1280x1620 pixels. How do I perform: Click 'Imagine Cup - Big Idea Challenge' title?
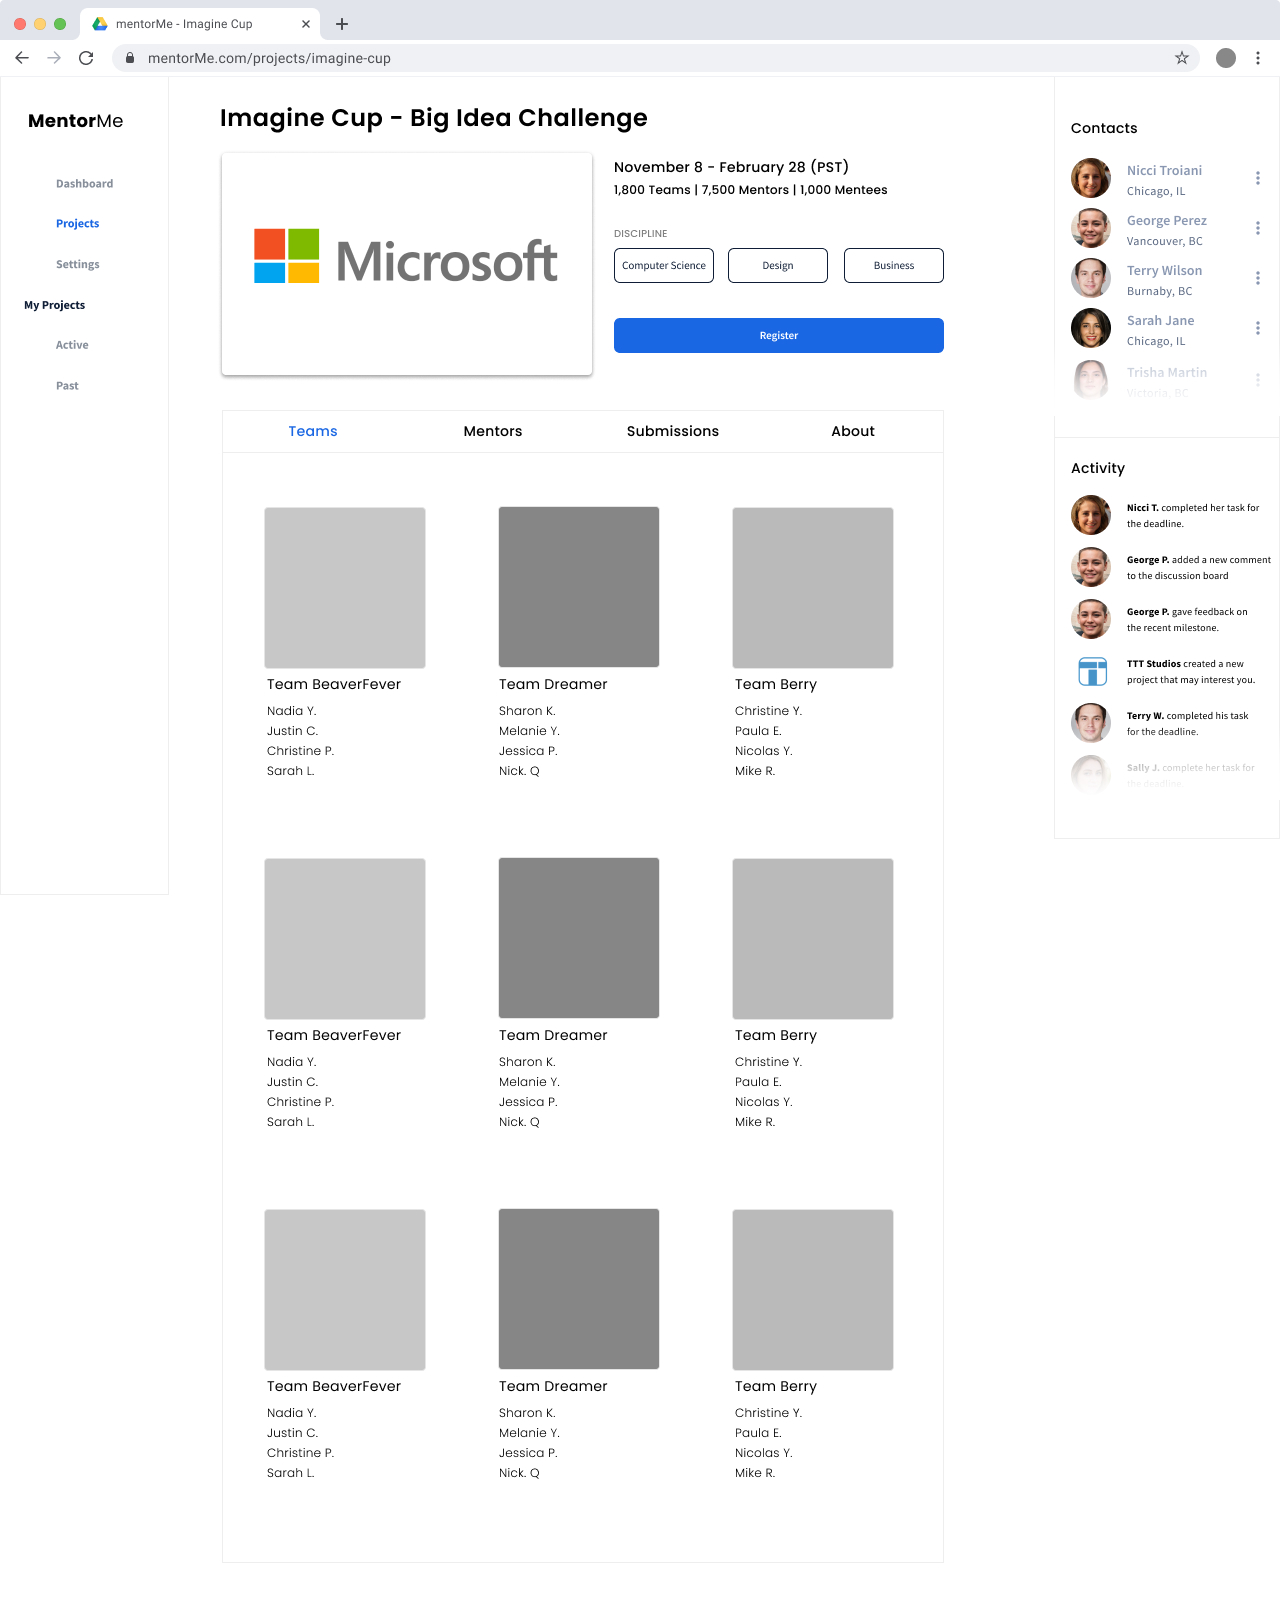(434, 118)
